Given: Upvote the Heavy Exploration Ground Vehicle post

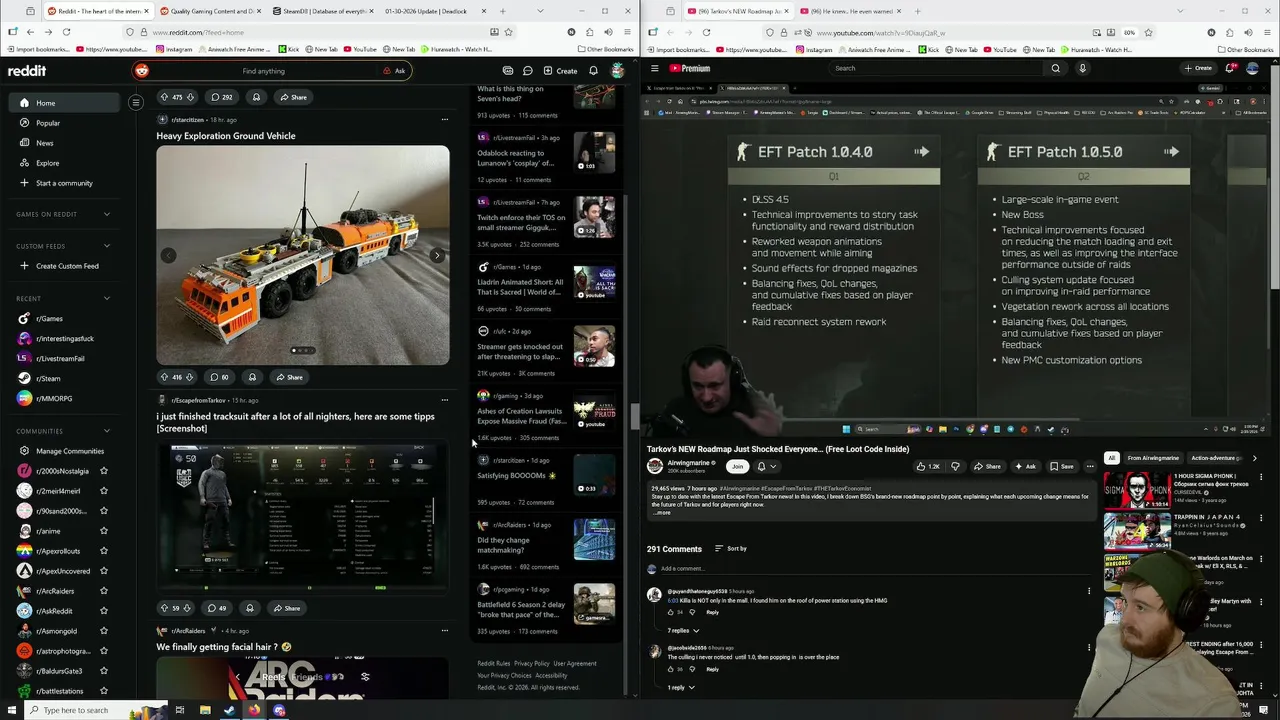Looking at the screenshot, I should coord(164,377).
